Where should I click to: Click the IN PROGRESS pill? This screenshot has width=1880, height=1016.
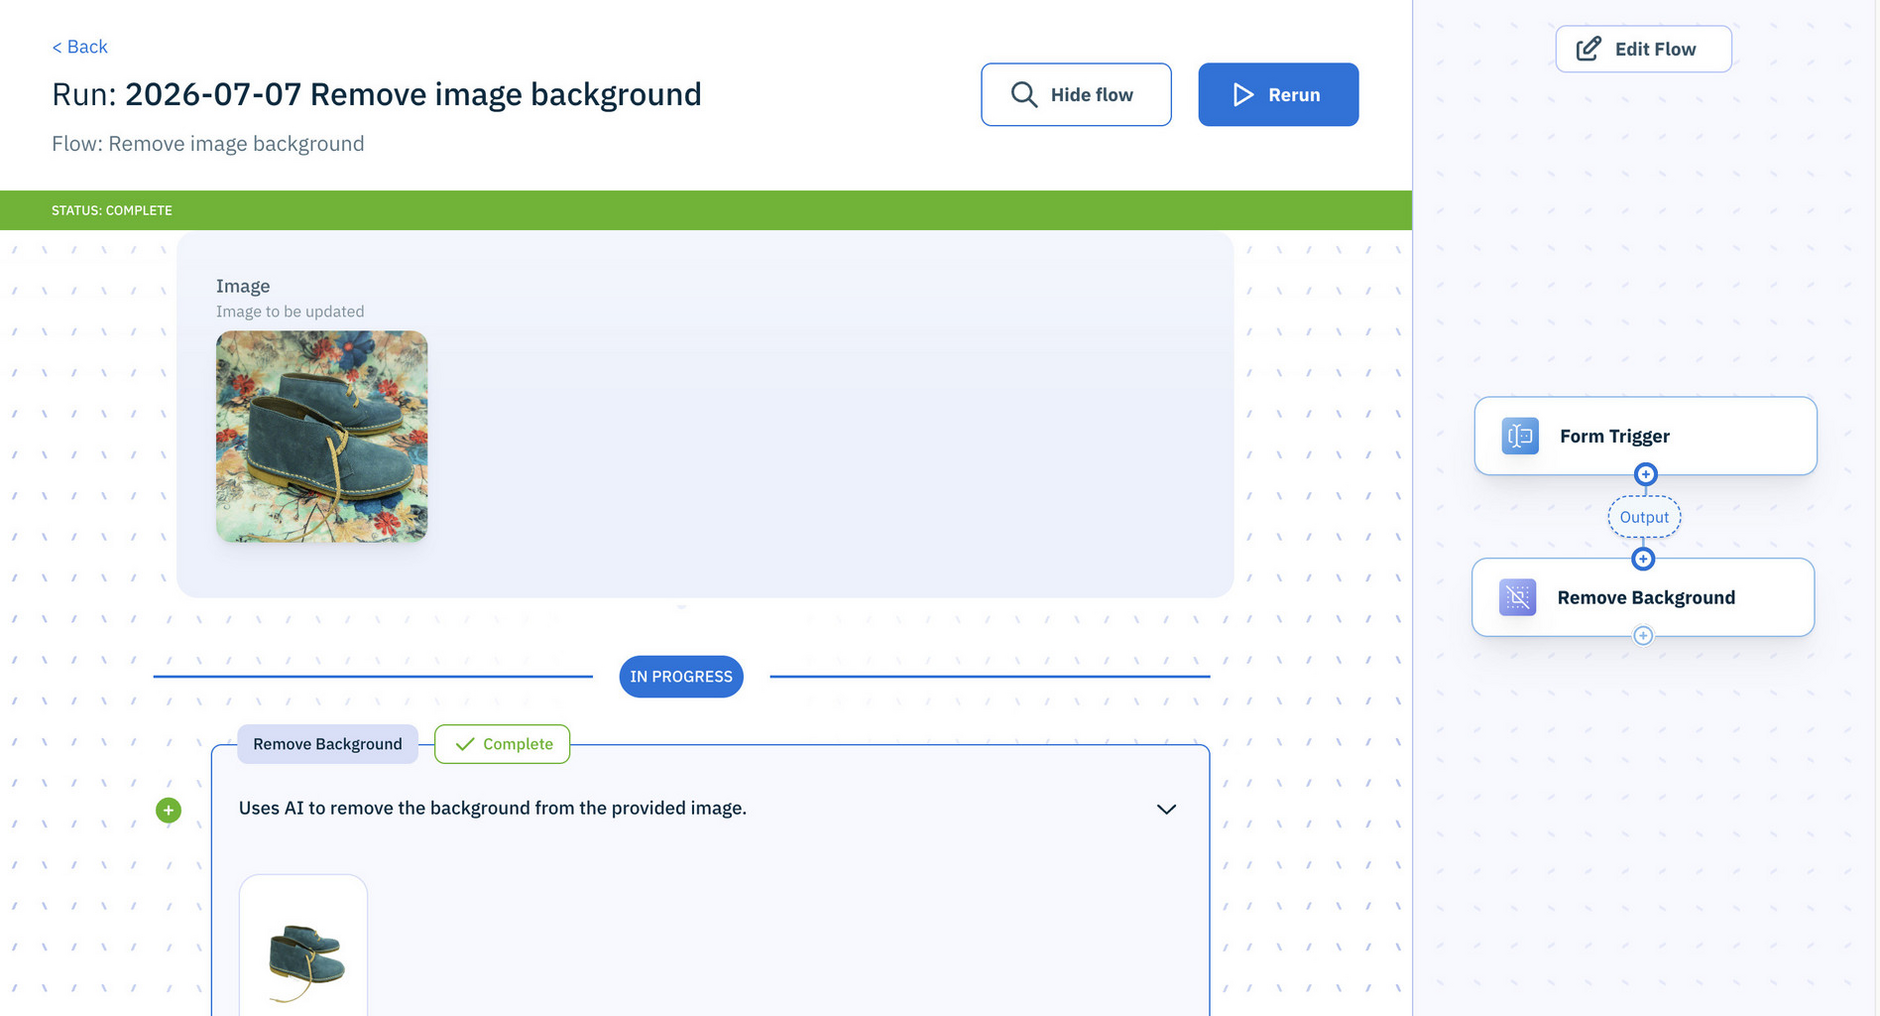[681, 677]
